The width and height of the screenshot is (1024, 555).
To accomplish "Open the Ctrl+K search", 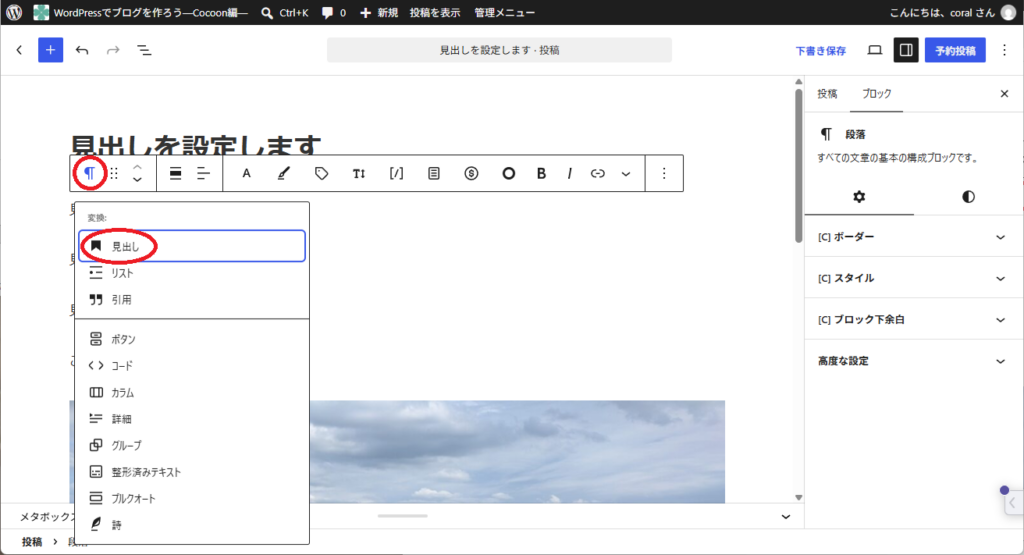I will (x=285, y=12).
